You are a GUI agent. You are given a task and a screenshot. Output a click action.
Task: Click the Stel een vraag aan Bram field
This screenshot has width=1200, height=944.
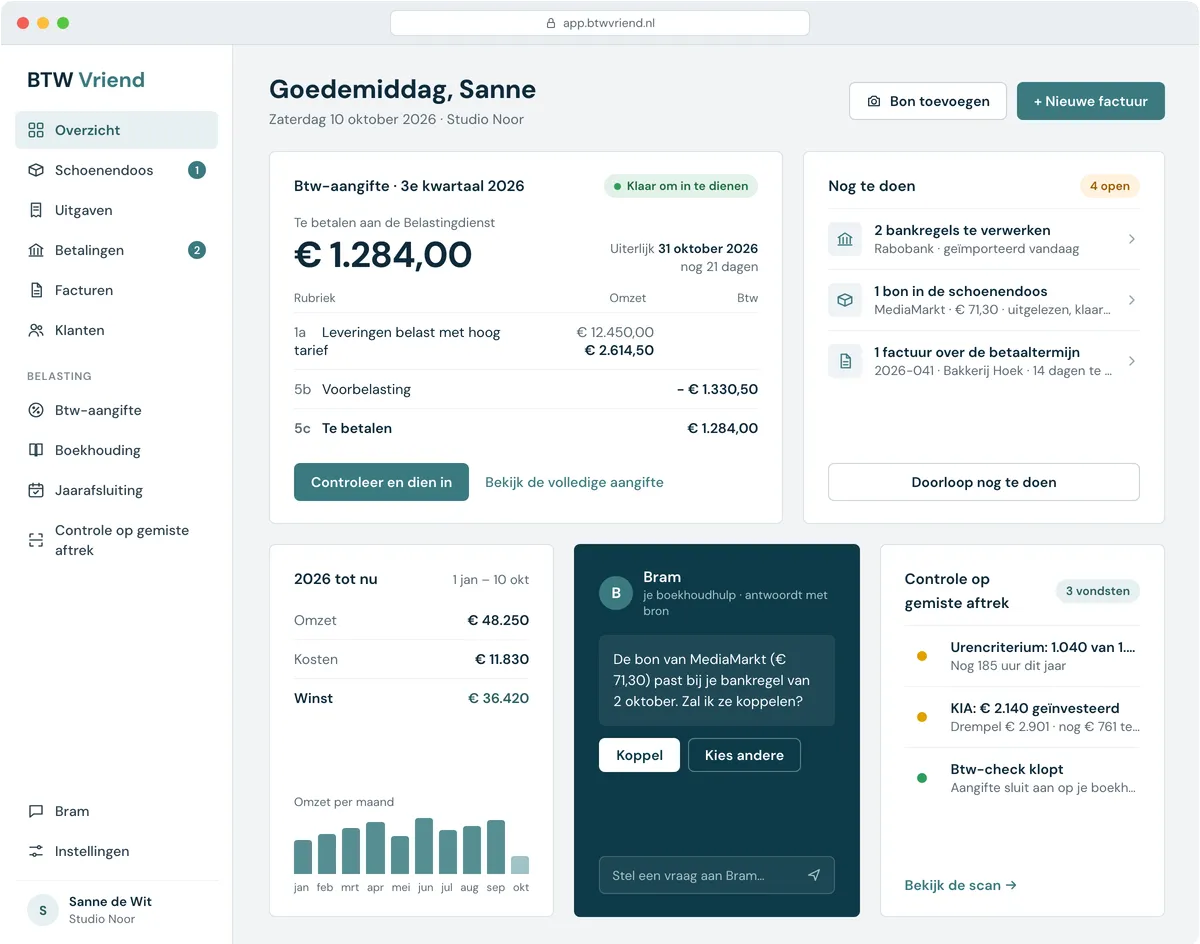(x=716, y=875)
